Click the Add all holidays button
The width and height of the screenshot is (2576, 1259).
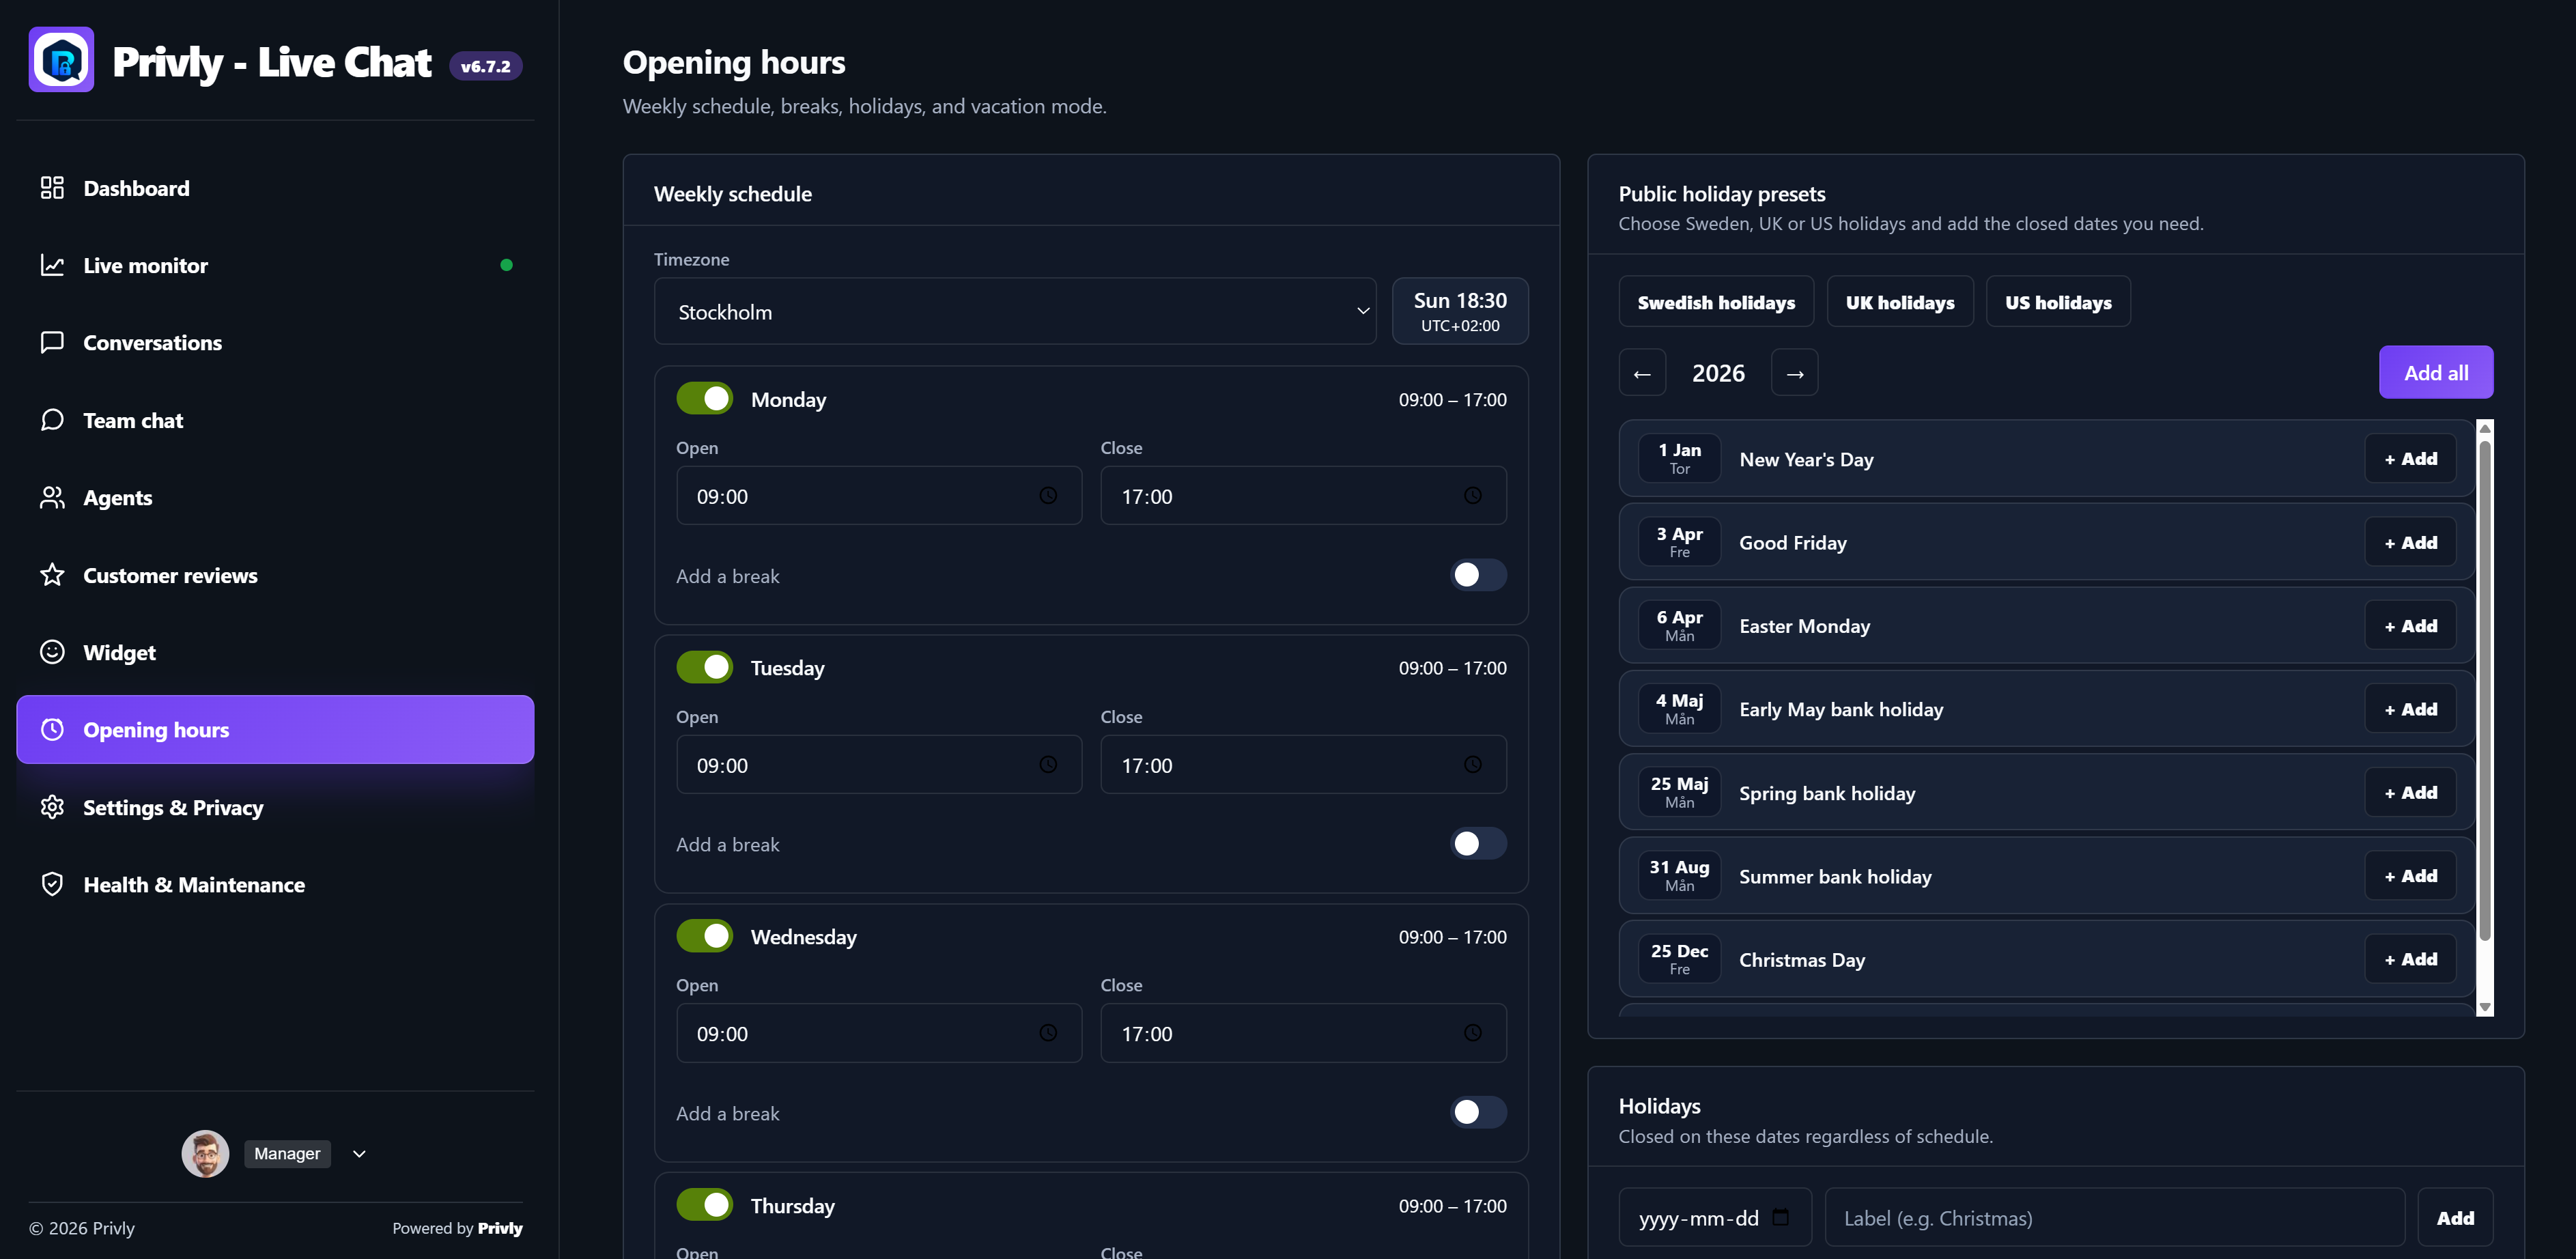tap(2436, 372)
